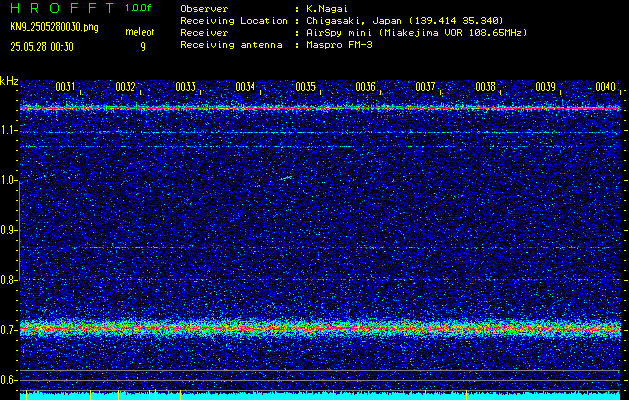
Task: Select the 0.8 frequency axis label
Action: click(x=7, y=280)
